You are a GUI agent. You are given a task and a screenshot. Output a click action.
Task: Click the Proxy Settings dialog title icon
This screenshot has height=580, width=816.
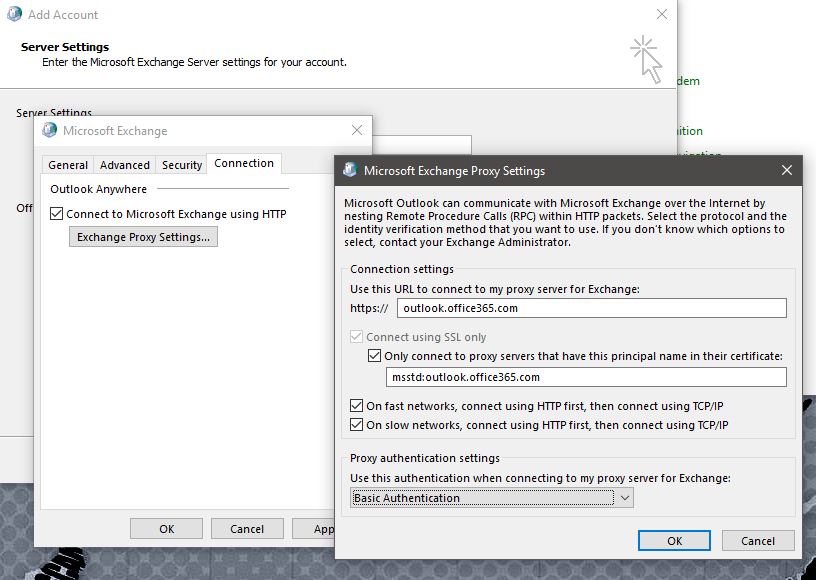pos(350,170)
